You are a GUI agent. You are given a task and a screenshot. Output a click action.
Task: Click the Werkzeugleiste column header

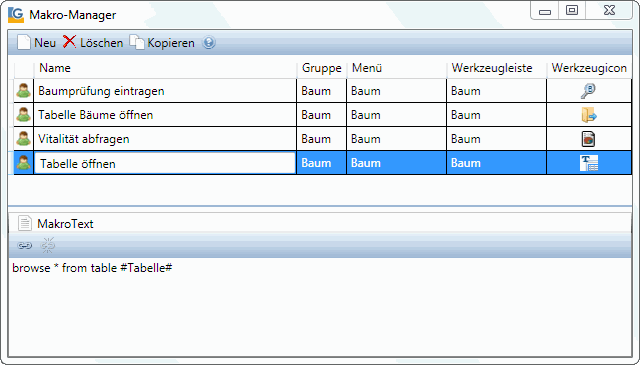click(x=492, y=68)
